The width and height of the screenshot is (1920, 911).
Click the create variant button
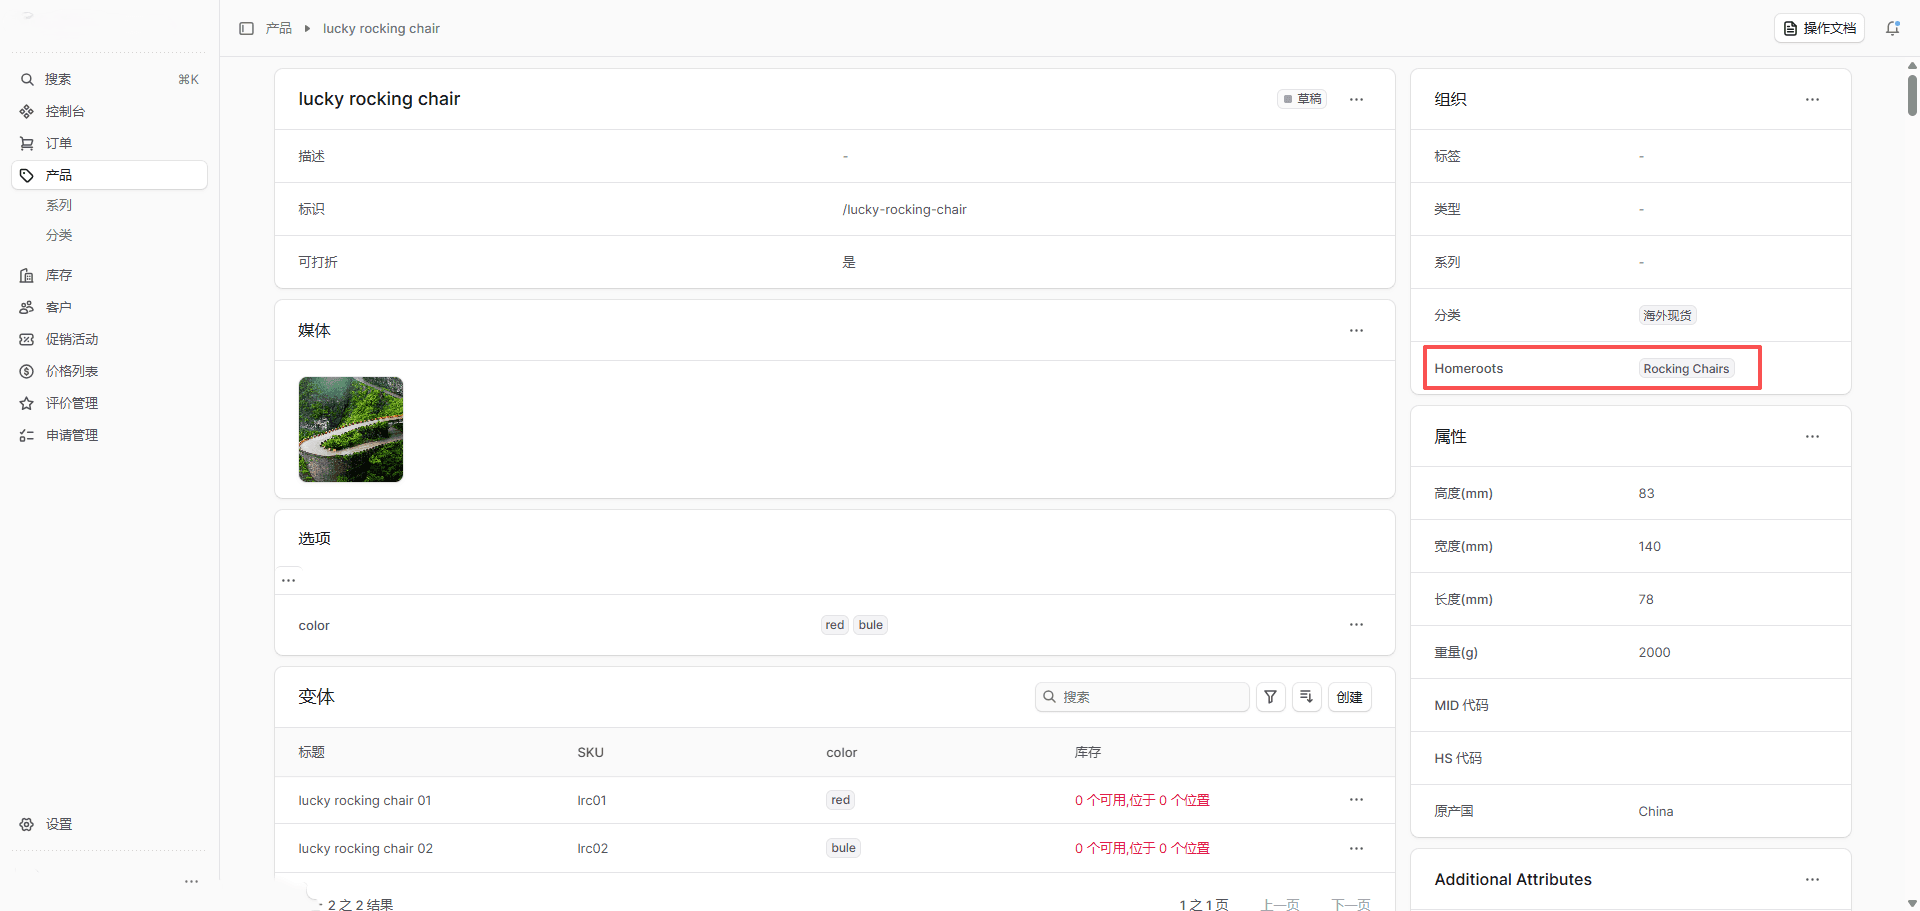pyautogui.click(x=1349, y=697)
